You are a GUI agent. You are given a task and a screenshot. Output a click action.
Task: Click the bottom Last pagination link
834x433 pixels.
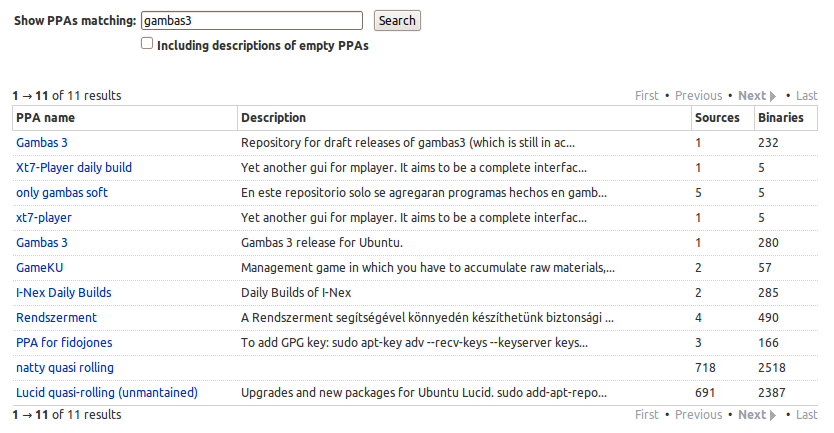[x=807, y=414]
